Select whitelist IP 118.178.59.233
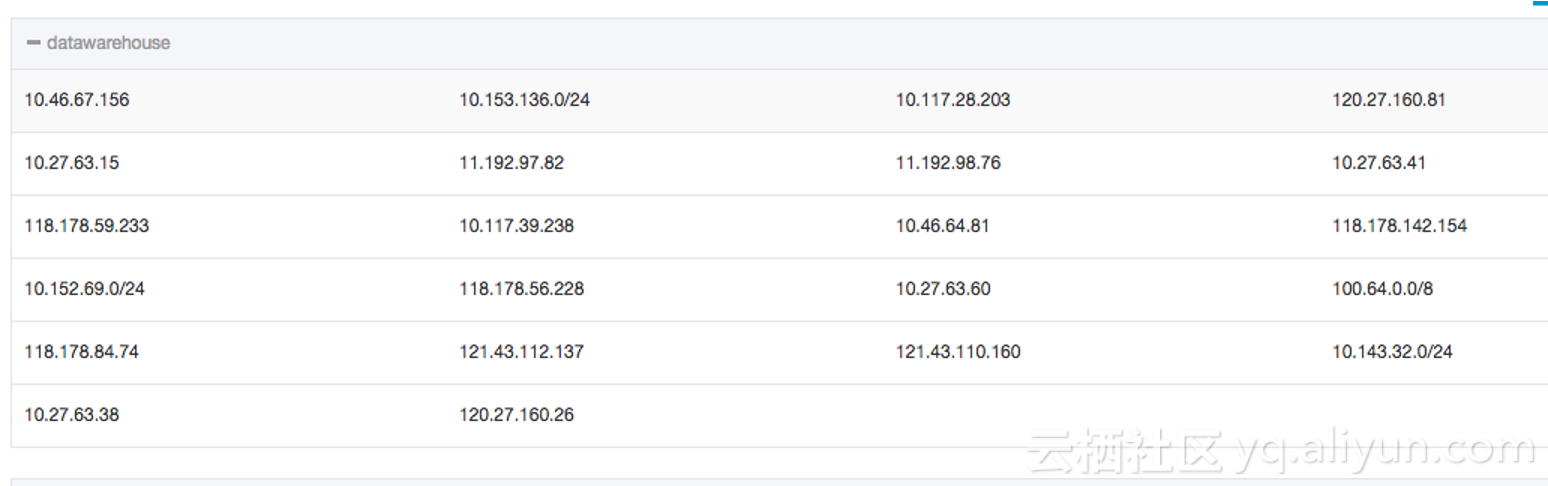 click(x=86, y=226)
